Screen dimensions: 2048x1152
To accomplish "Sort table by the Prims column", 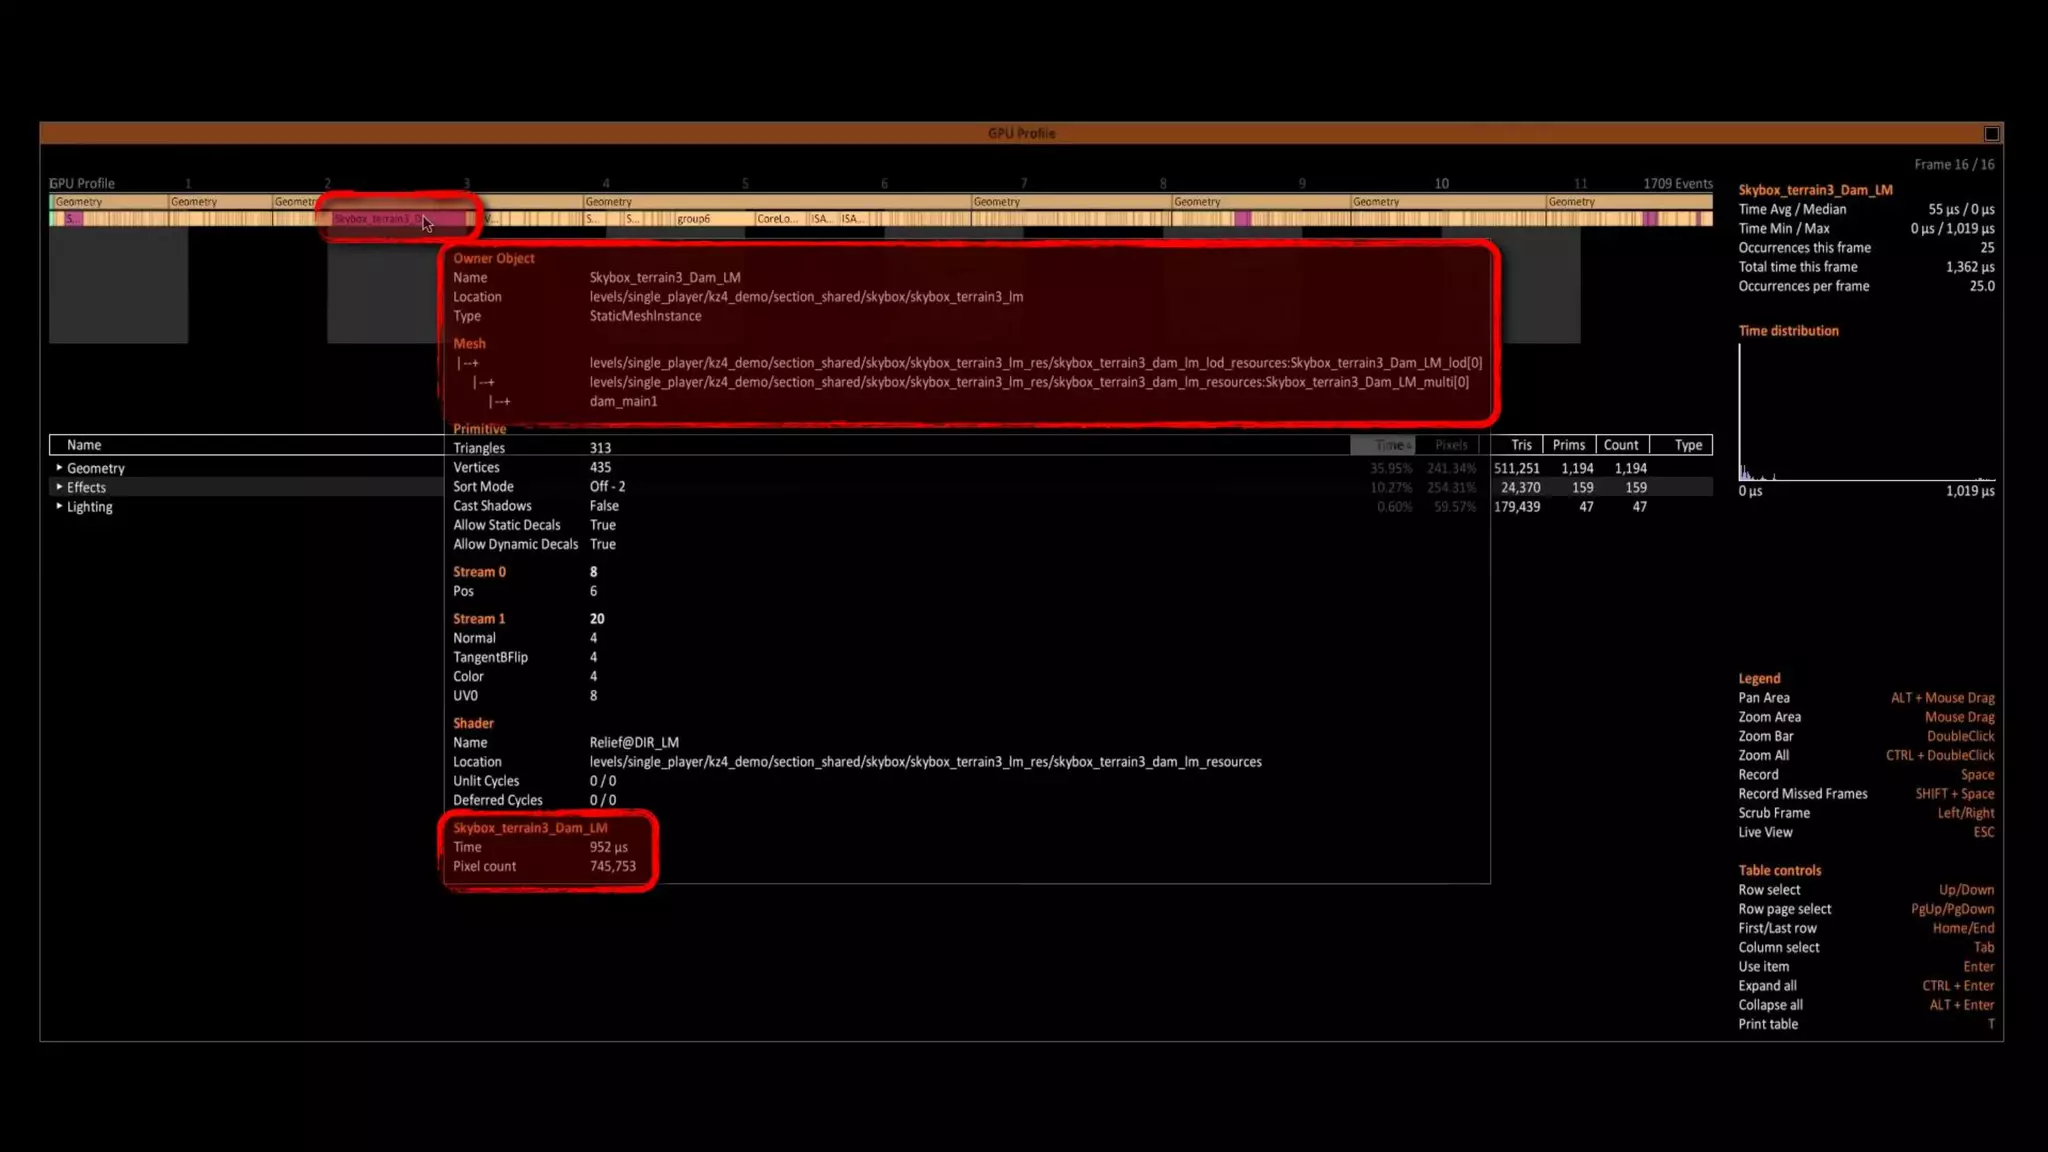I will click(1568, 445).
